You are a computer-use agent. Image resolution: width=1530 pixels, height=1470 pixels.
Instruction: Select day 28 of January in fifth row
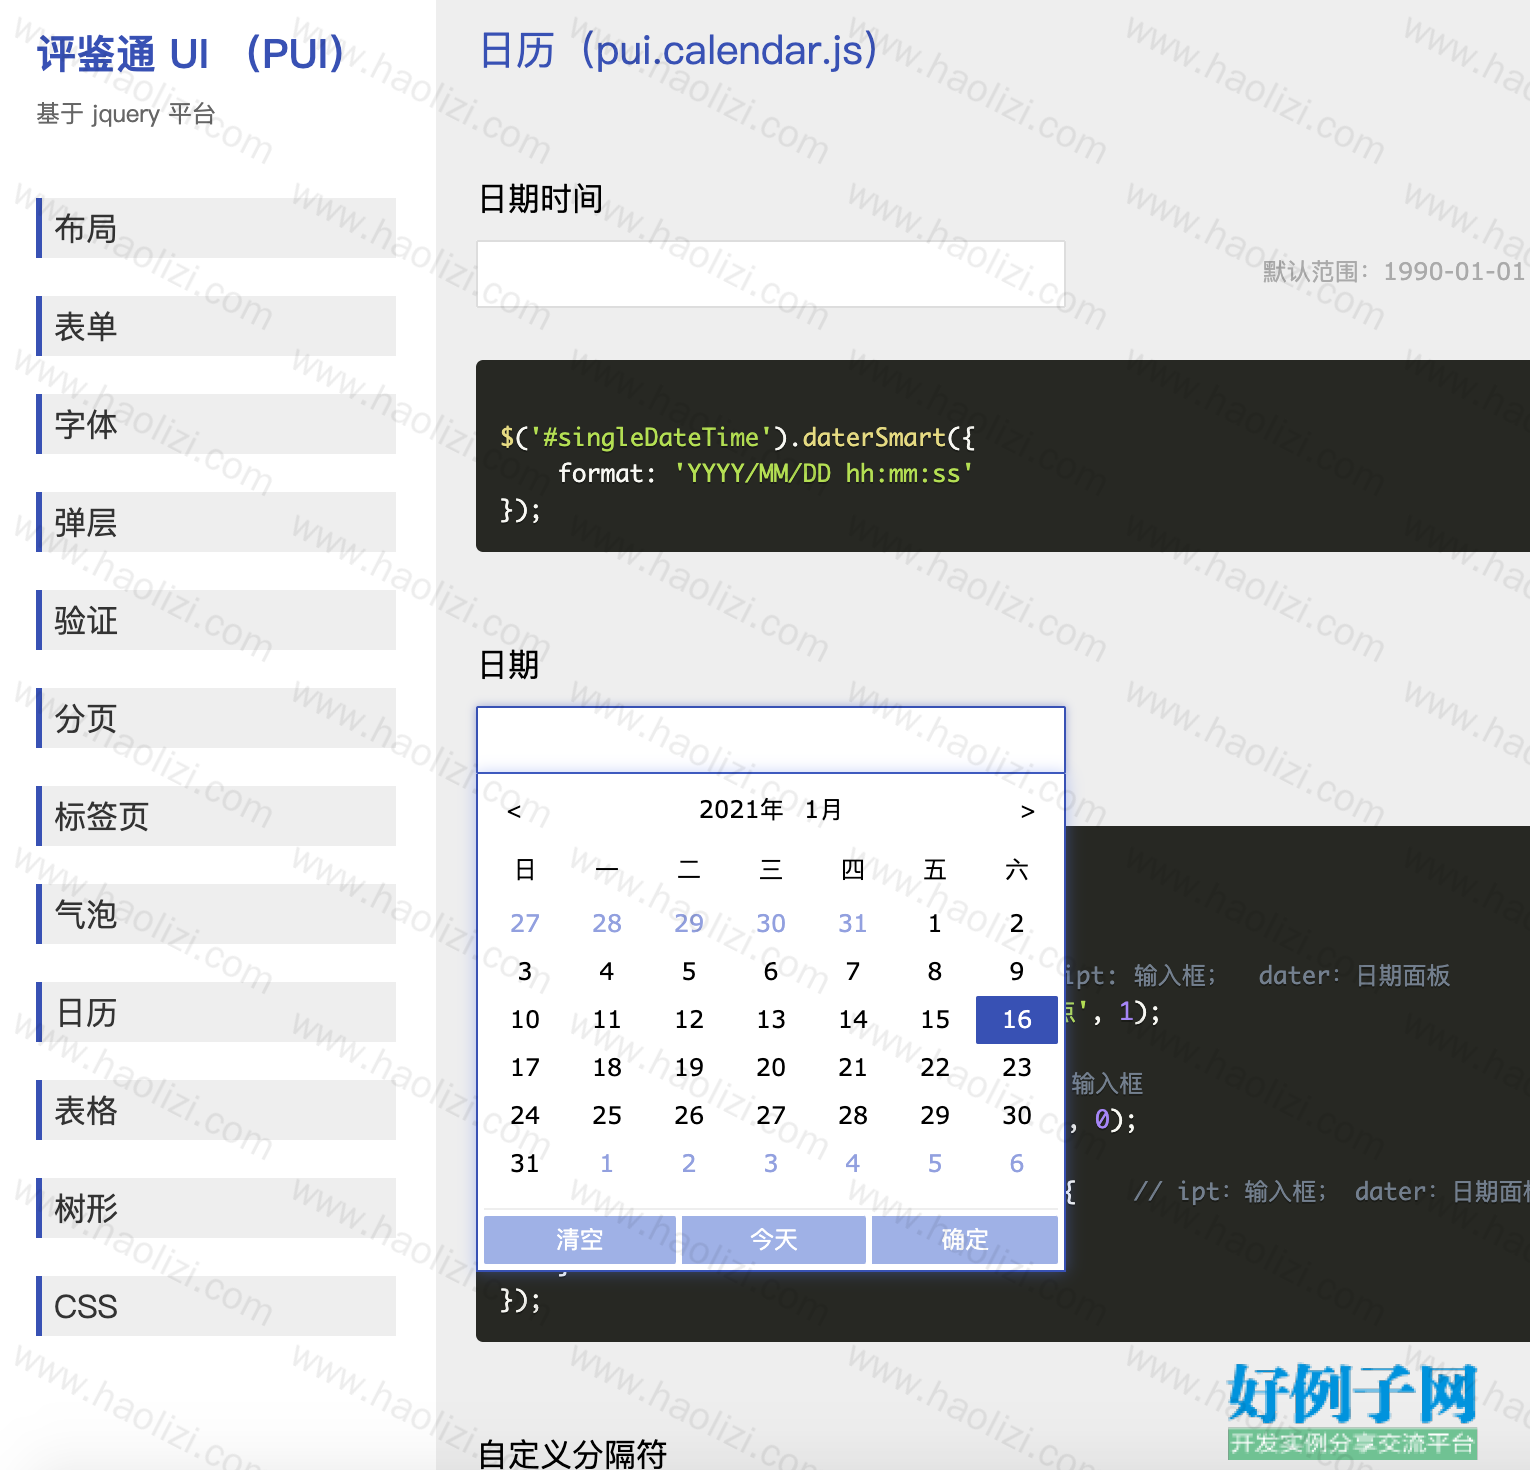[853, 1115]
